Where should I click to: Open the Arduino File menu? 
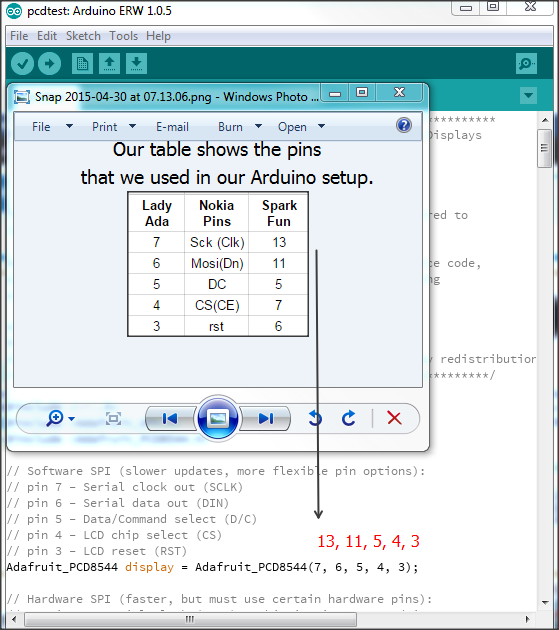point(19,36)
